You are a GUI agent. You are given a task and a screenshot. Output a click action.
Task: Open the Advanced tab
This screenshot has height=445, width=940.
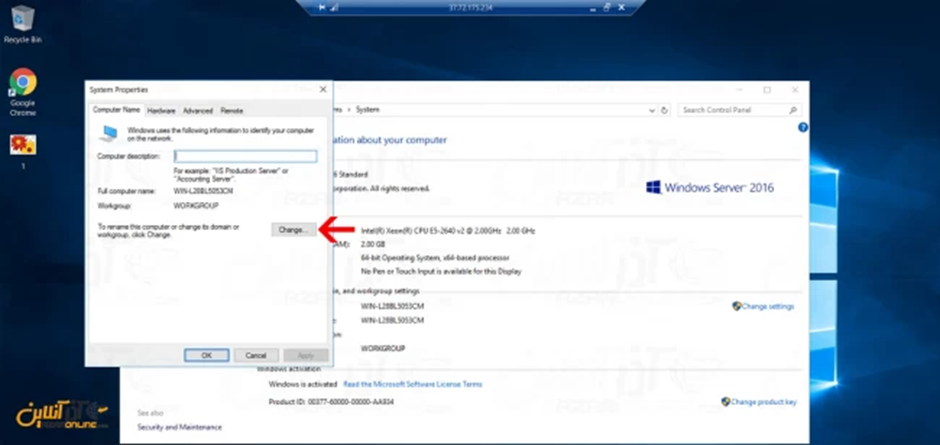[x=198, y=111]
